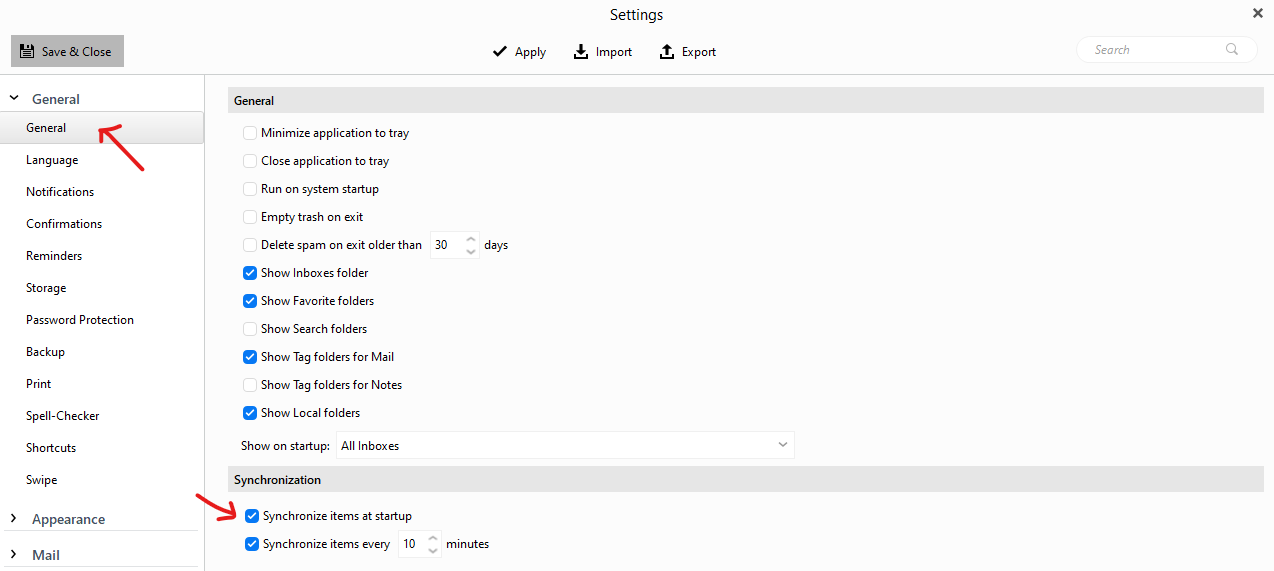This screenshot has width=1274, height=571.
Task: Close the Settings window with the X
Action: tap(1258, 13)
